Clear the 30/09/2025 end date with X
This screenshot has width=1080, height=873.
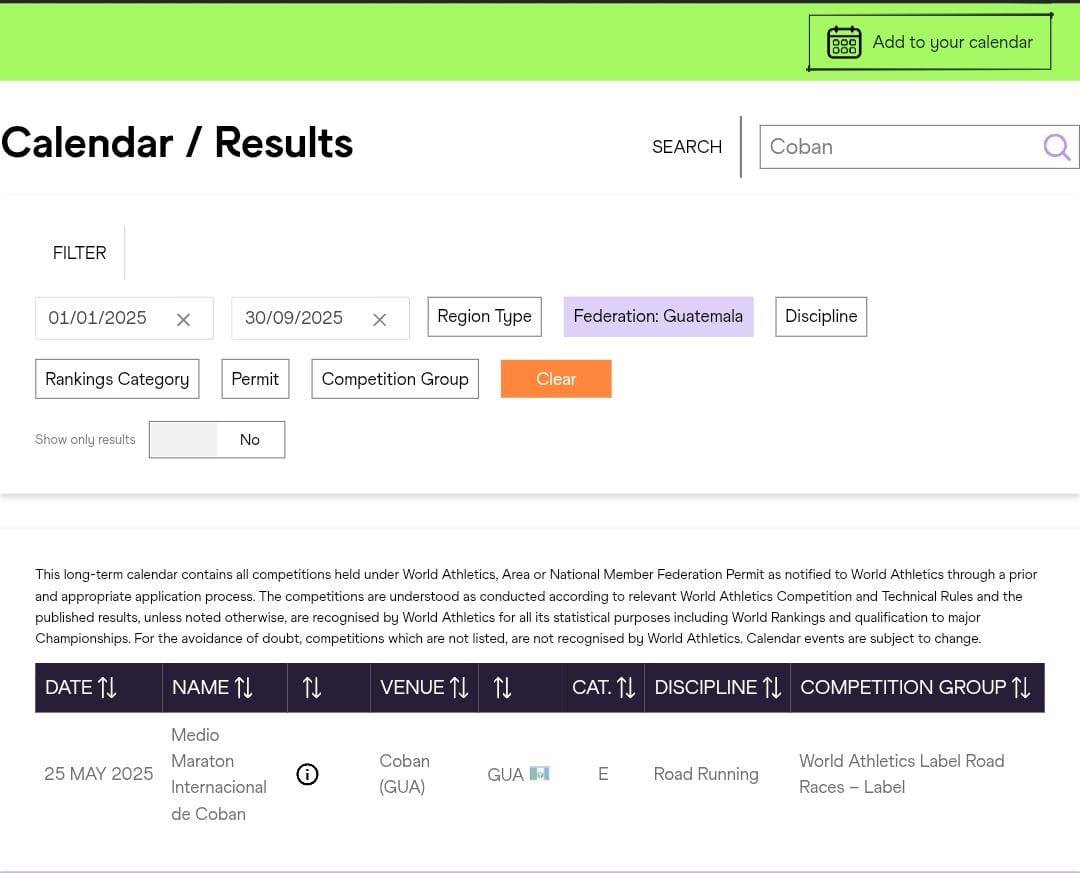pos(379,319)
